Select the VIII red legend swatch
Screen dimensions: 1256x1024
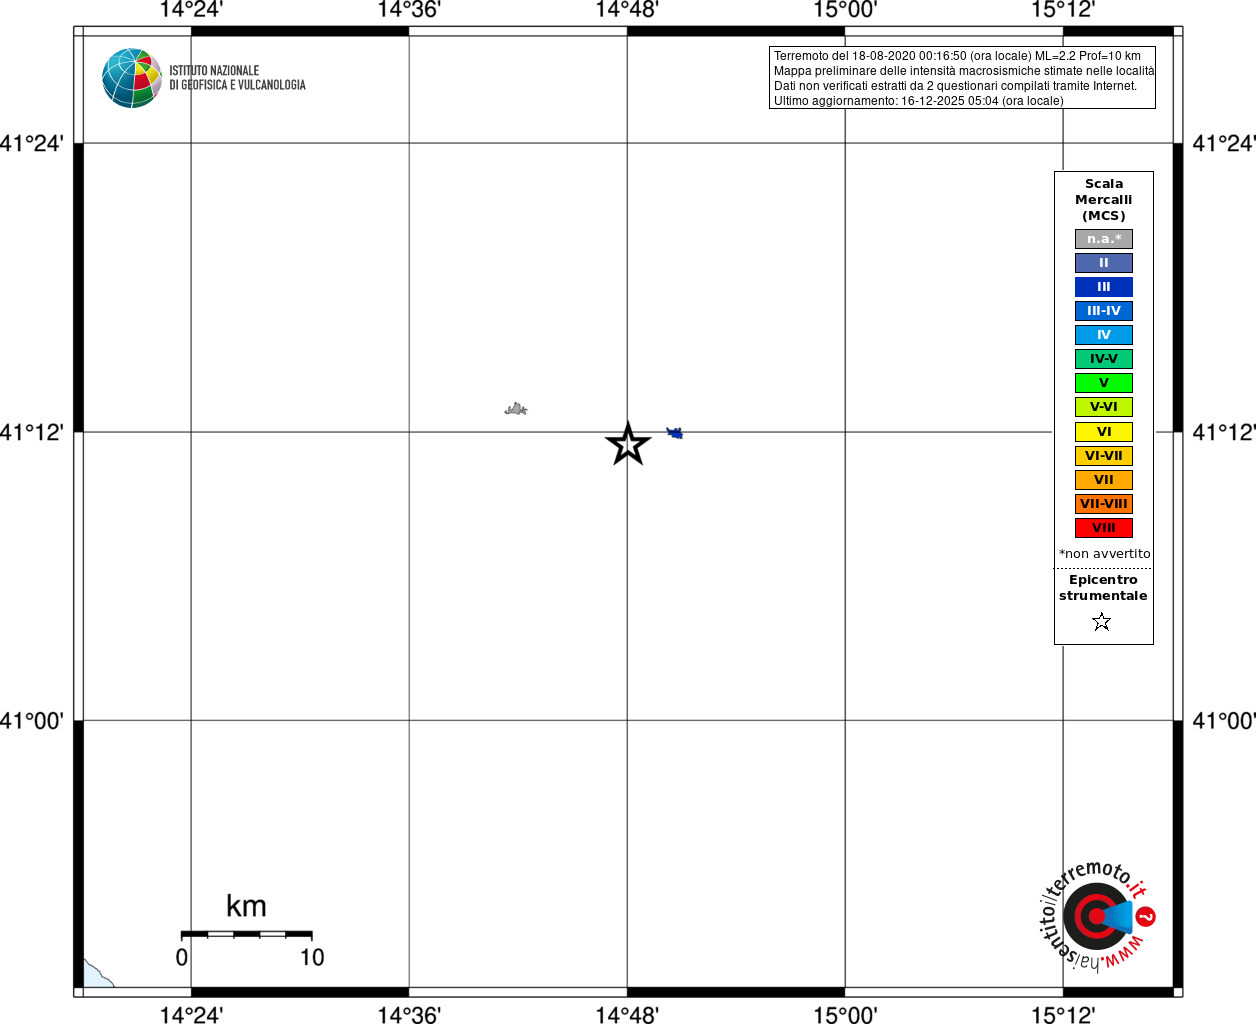click(1104, 528)
